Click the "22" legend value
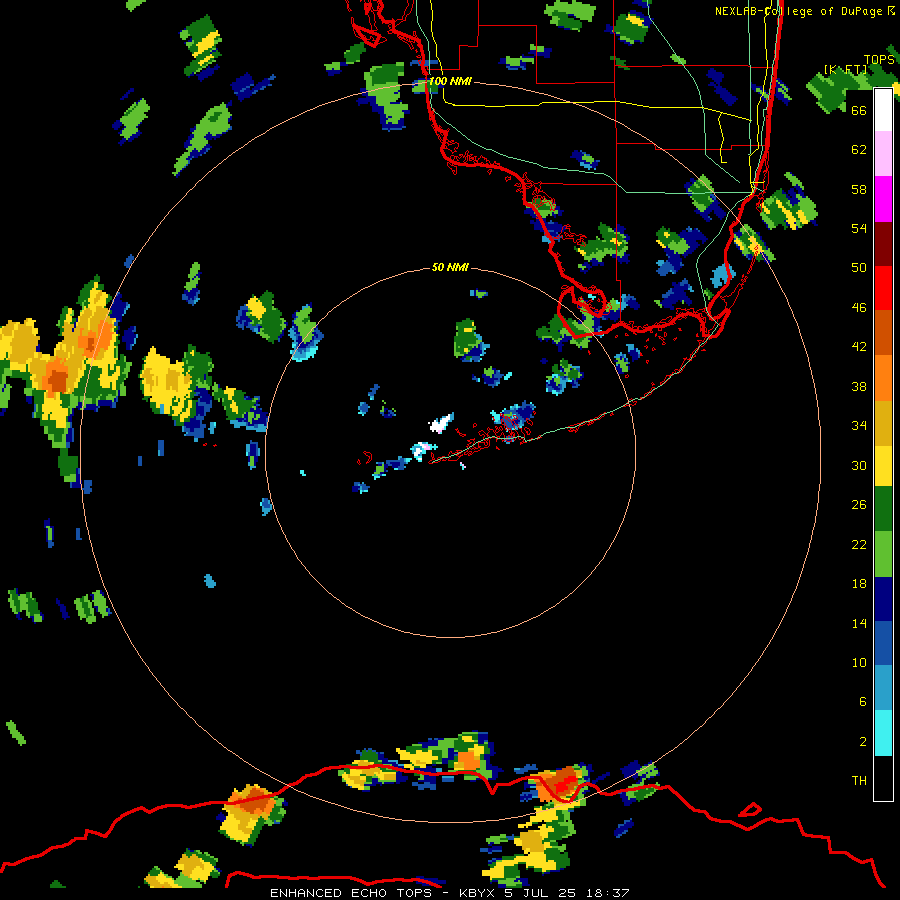The height and width of the screenshot is (900, 900). (x=859, y=544)
